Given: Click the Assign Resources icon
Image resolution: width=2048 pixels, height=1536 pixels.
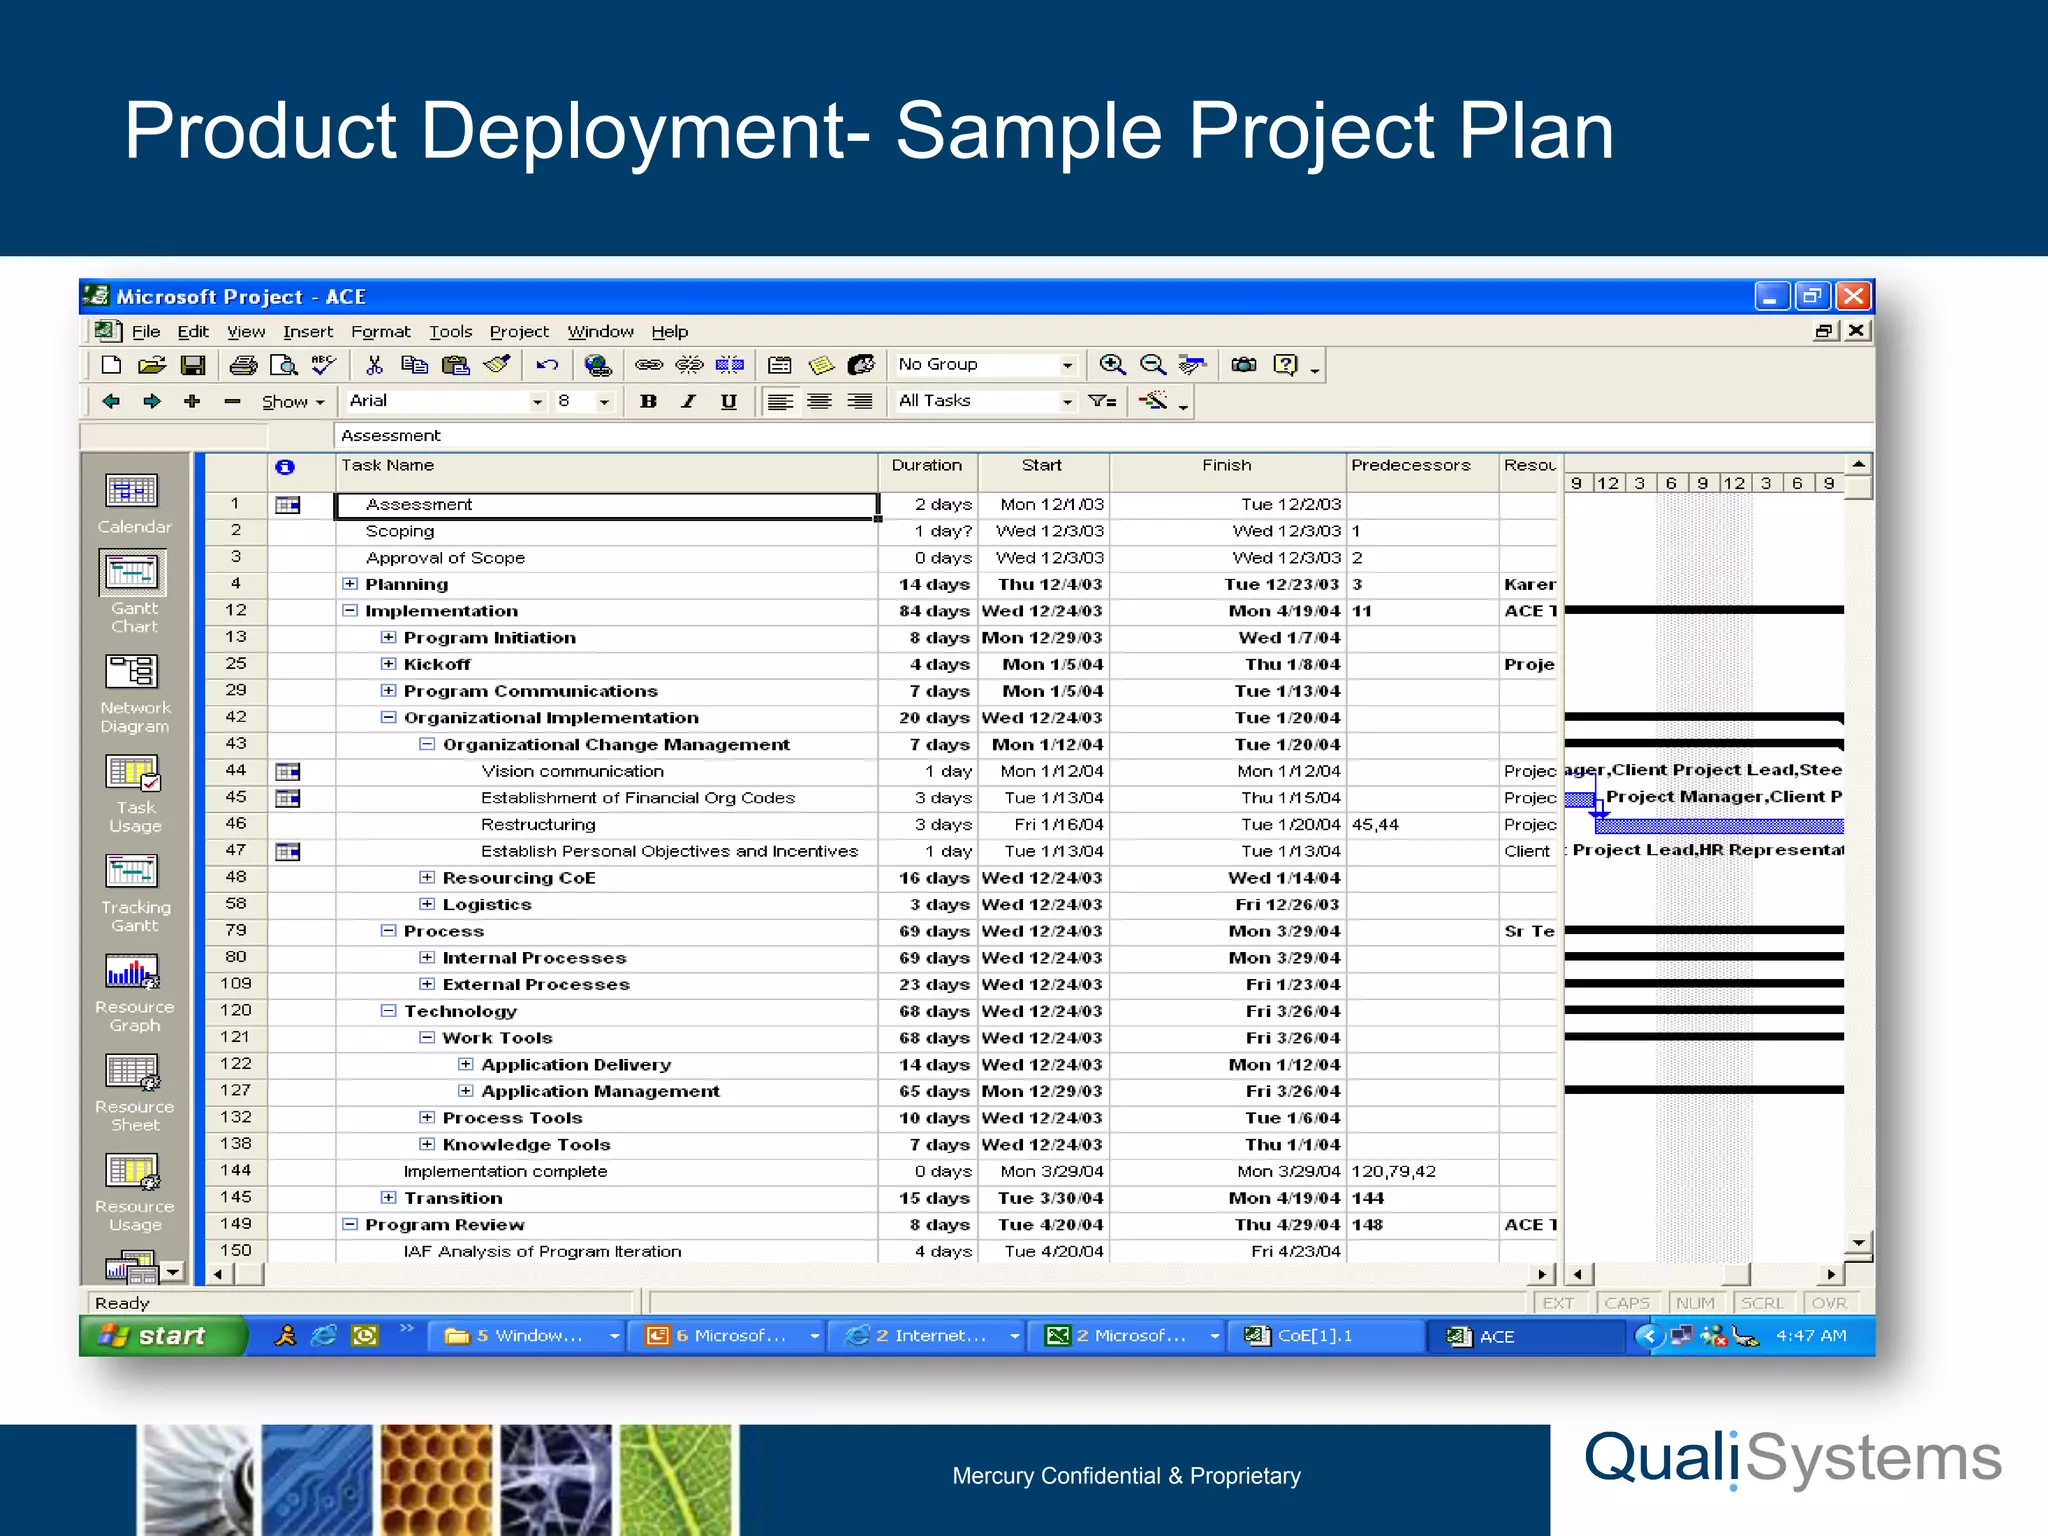Looking at the screenshot, I should pos(861,365).
